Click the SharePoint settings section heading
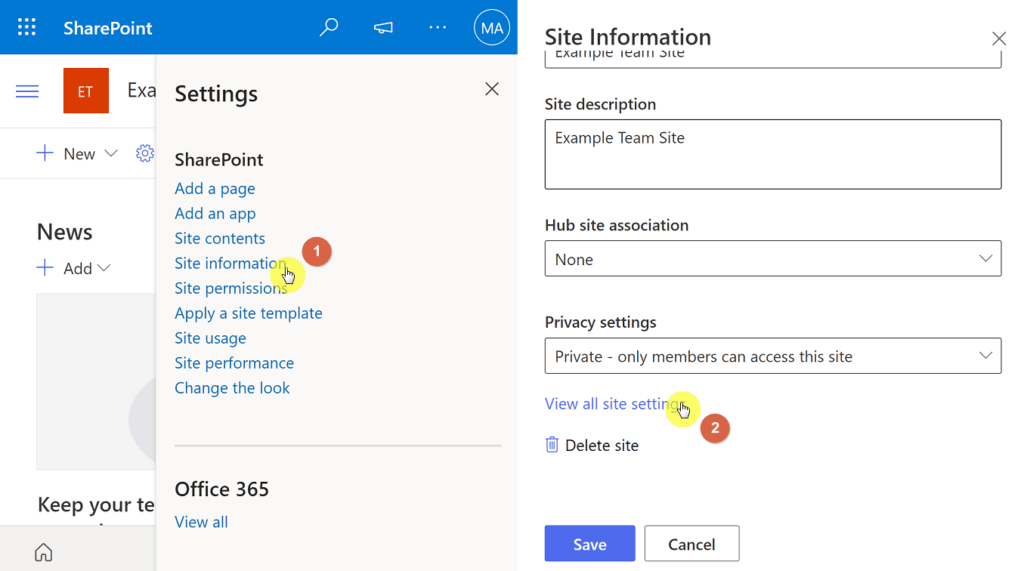The image size is (1024, 571). point(219,159)
